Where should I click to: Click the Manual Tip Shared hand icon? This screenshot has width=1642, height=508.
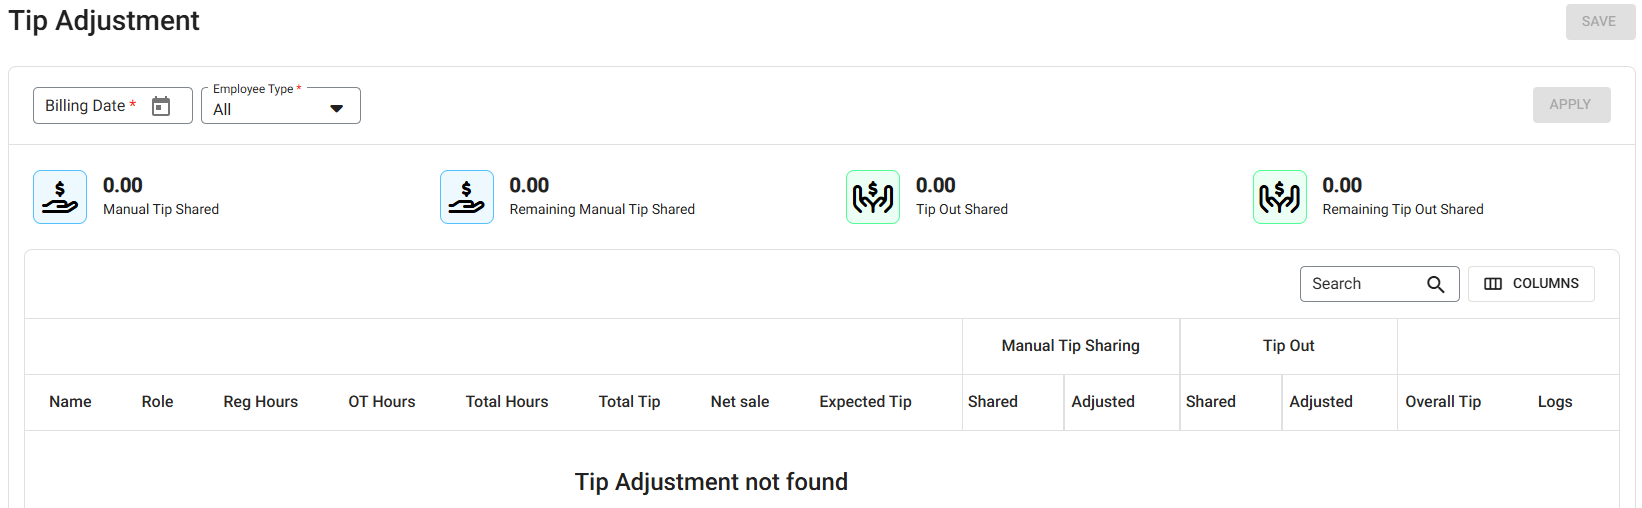60,197
